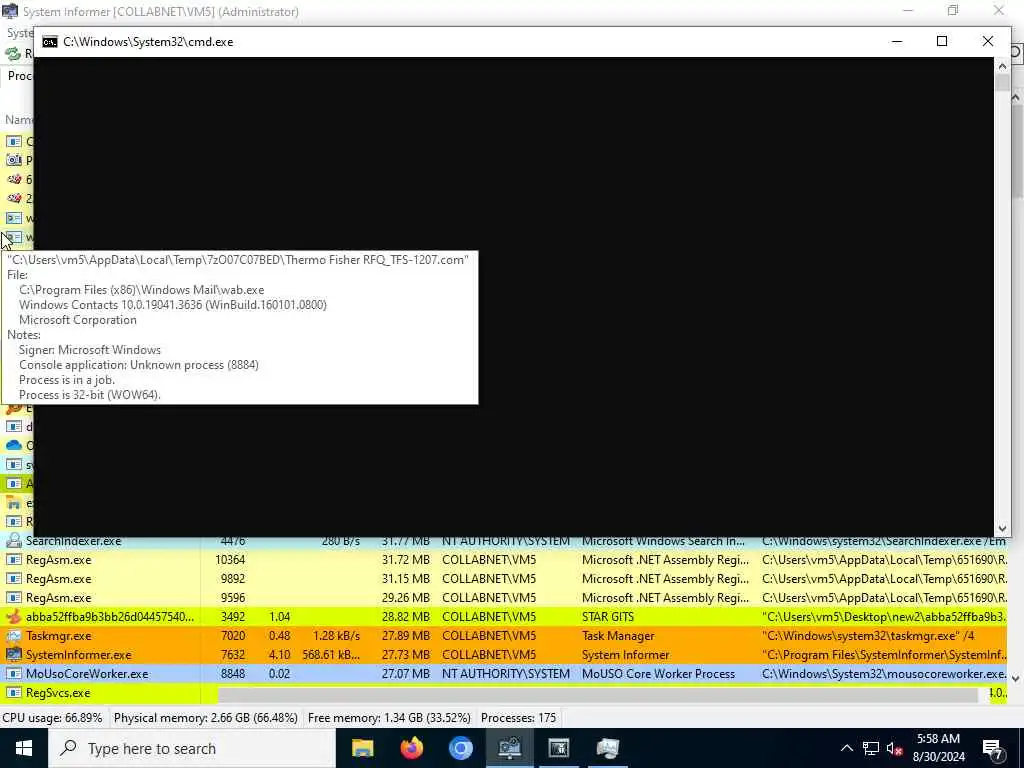Image resolution: width=1024 pixels, height=768 pixels.
Task: Select the Taskmgr.exe process name
Action: [59, 635]
